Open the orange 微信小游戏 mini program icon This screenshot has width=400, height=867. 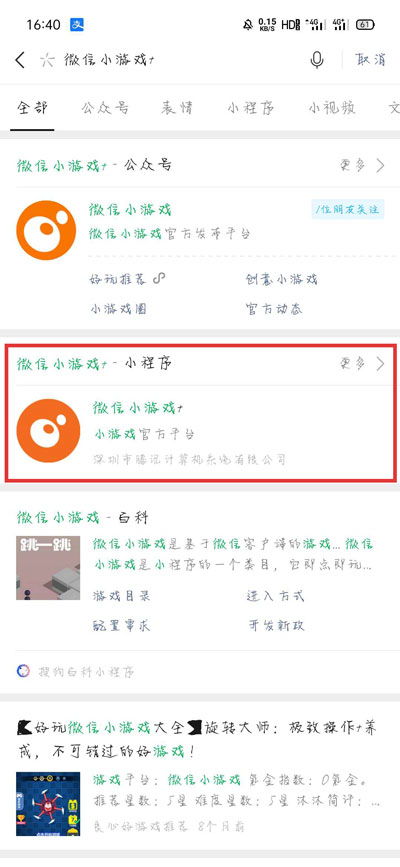(x=48, y=431)
